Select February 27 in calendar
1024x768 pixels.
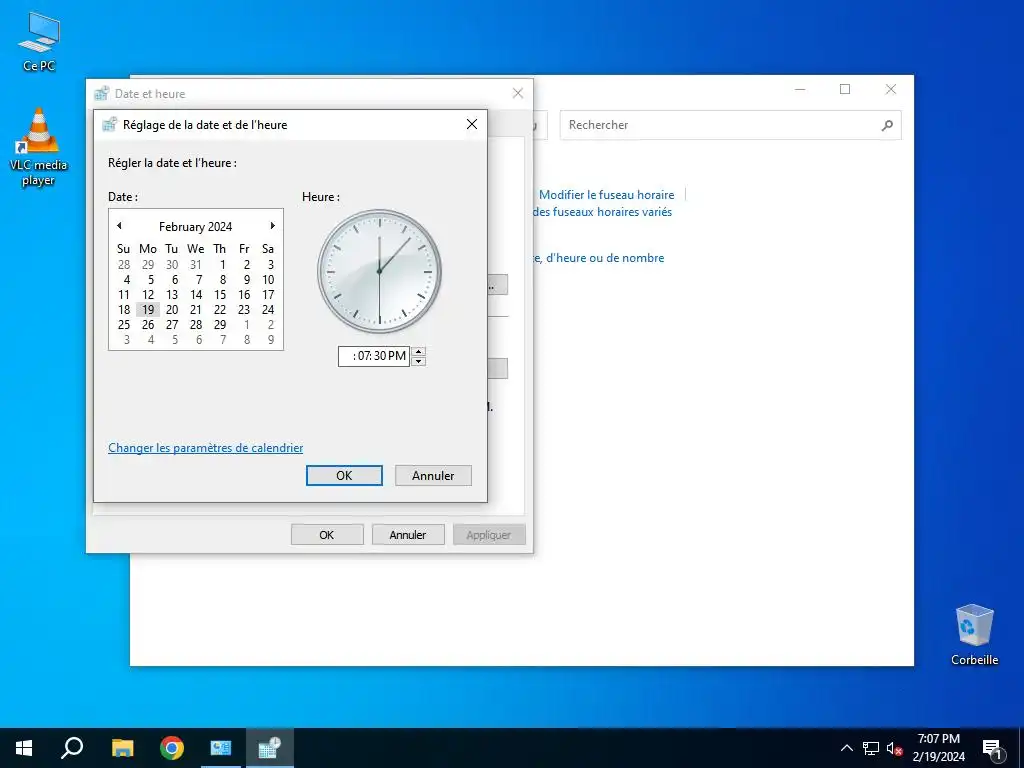(x=172, y=325)
